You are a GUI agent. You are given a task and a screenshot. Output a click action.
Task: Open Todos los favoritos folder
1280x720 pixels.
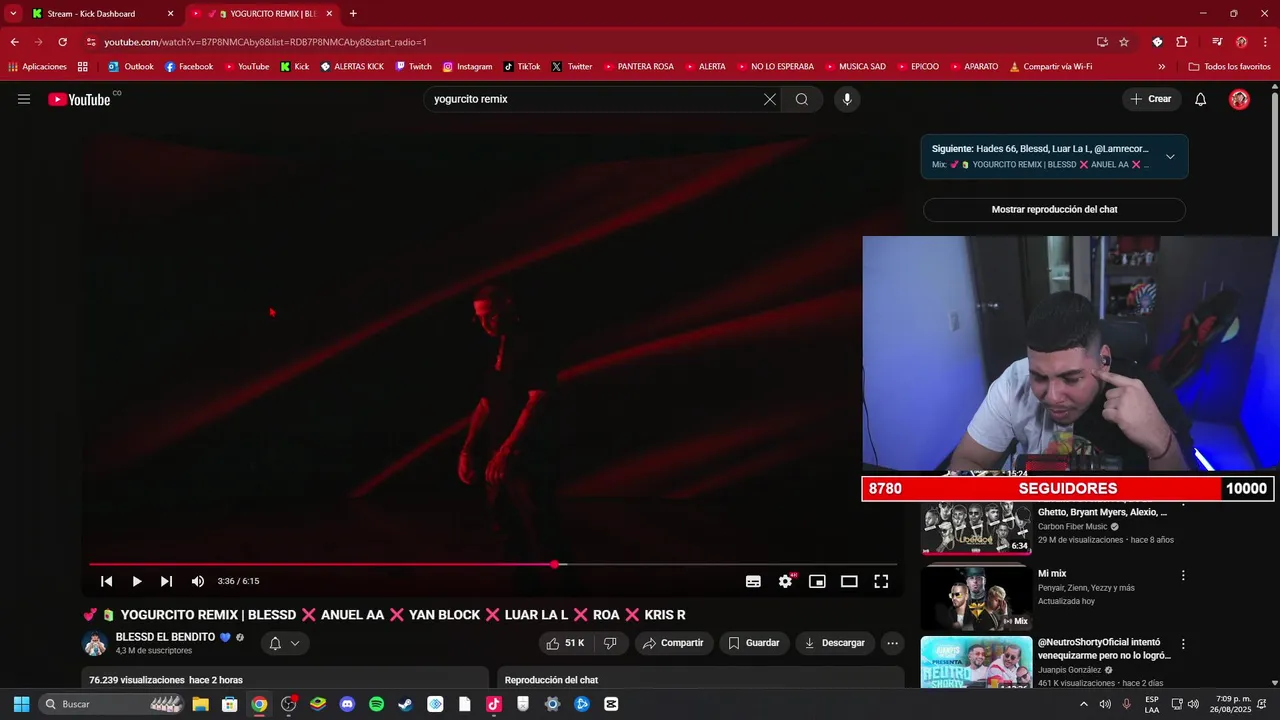(1229, 67)
